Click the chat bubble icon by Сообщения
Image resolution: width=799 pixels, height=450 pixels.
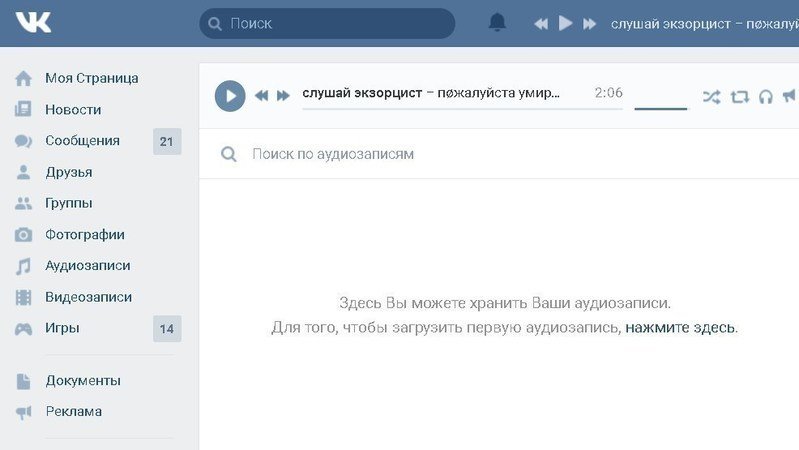(23, 141)
